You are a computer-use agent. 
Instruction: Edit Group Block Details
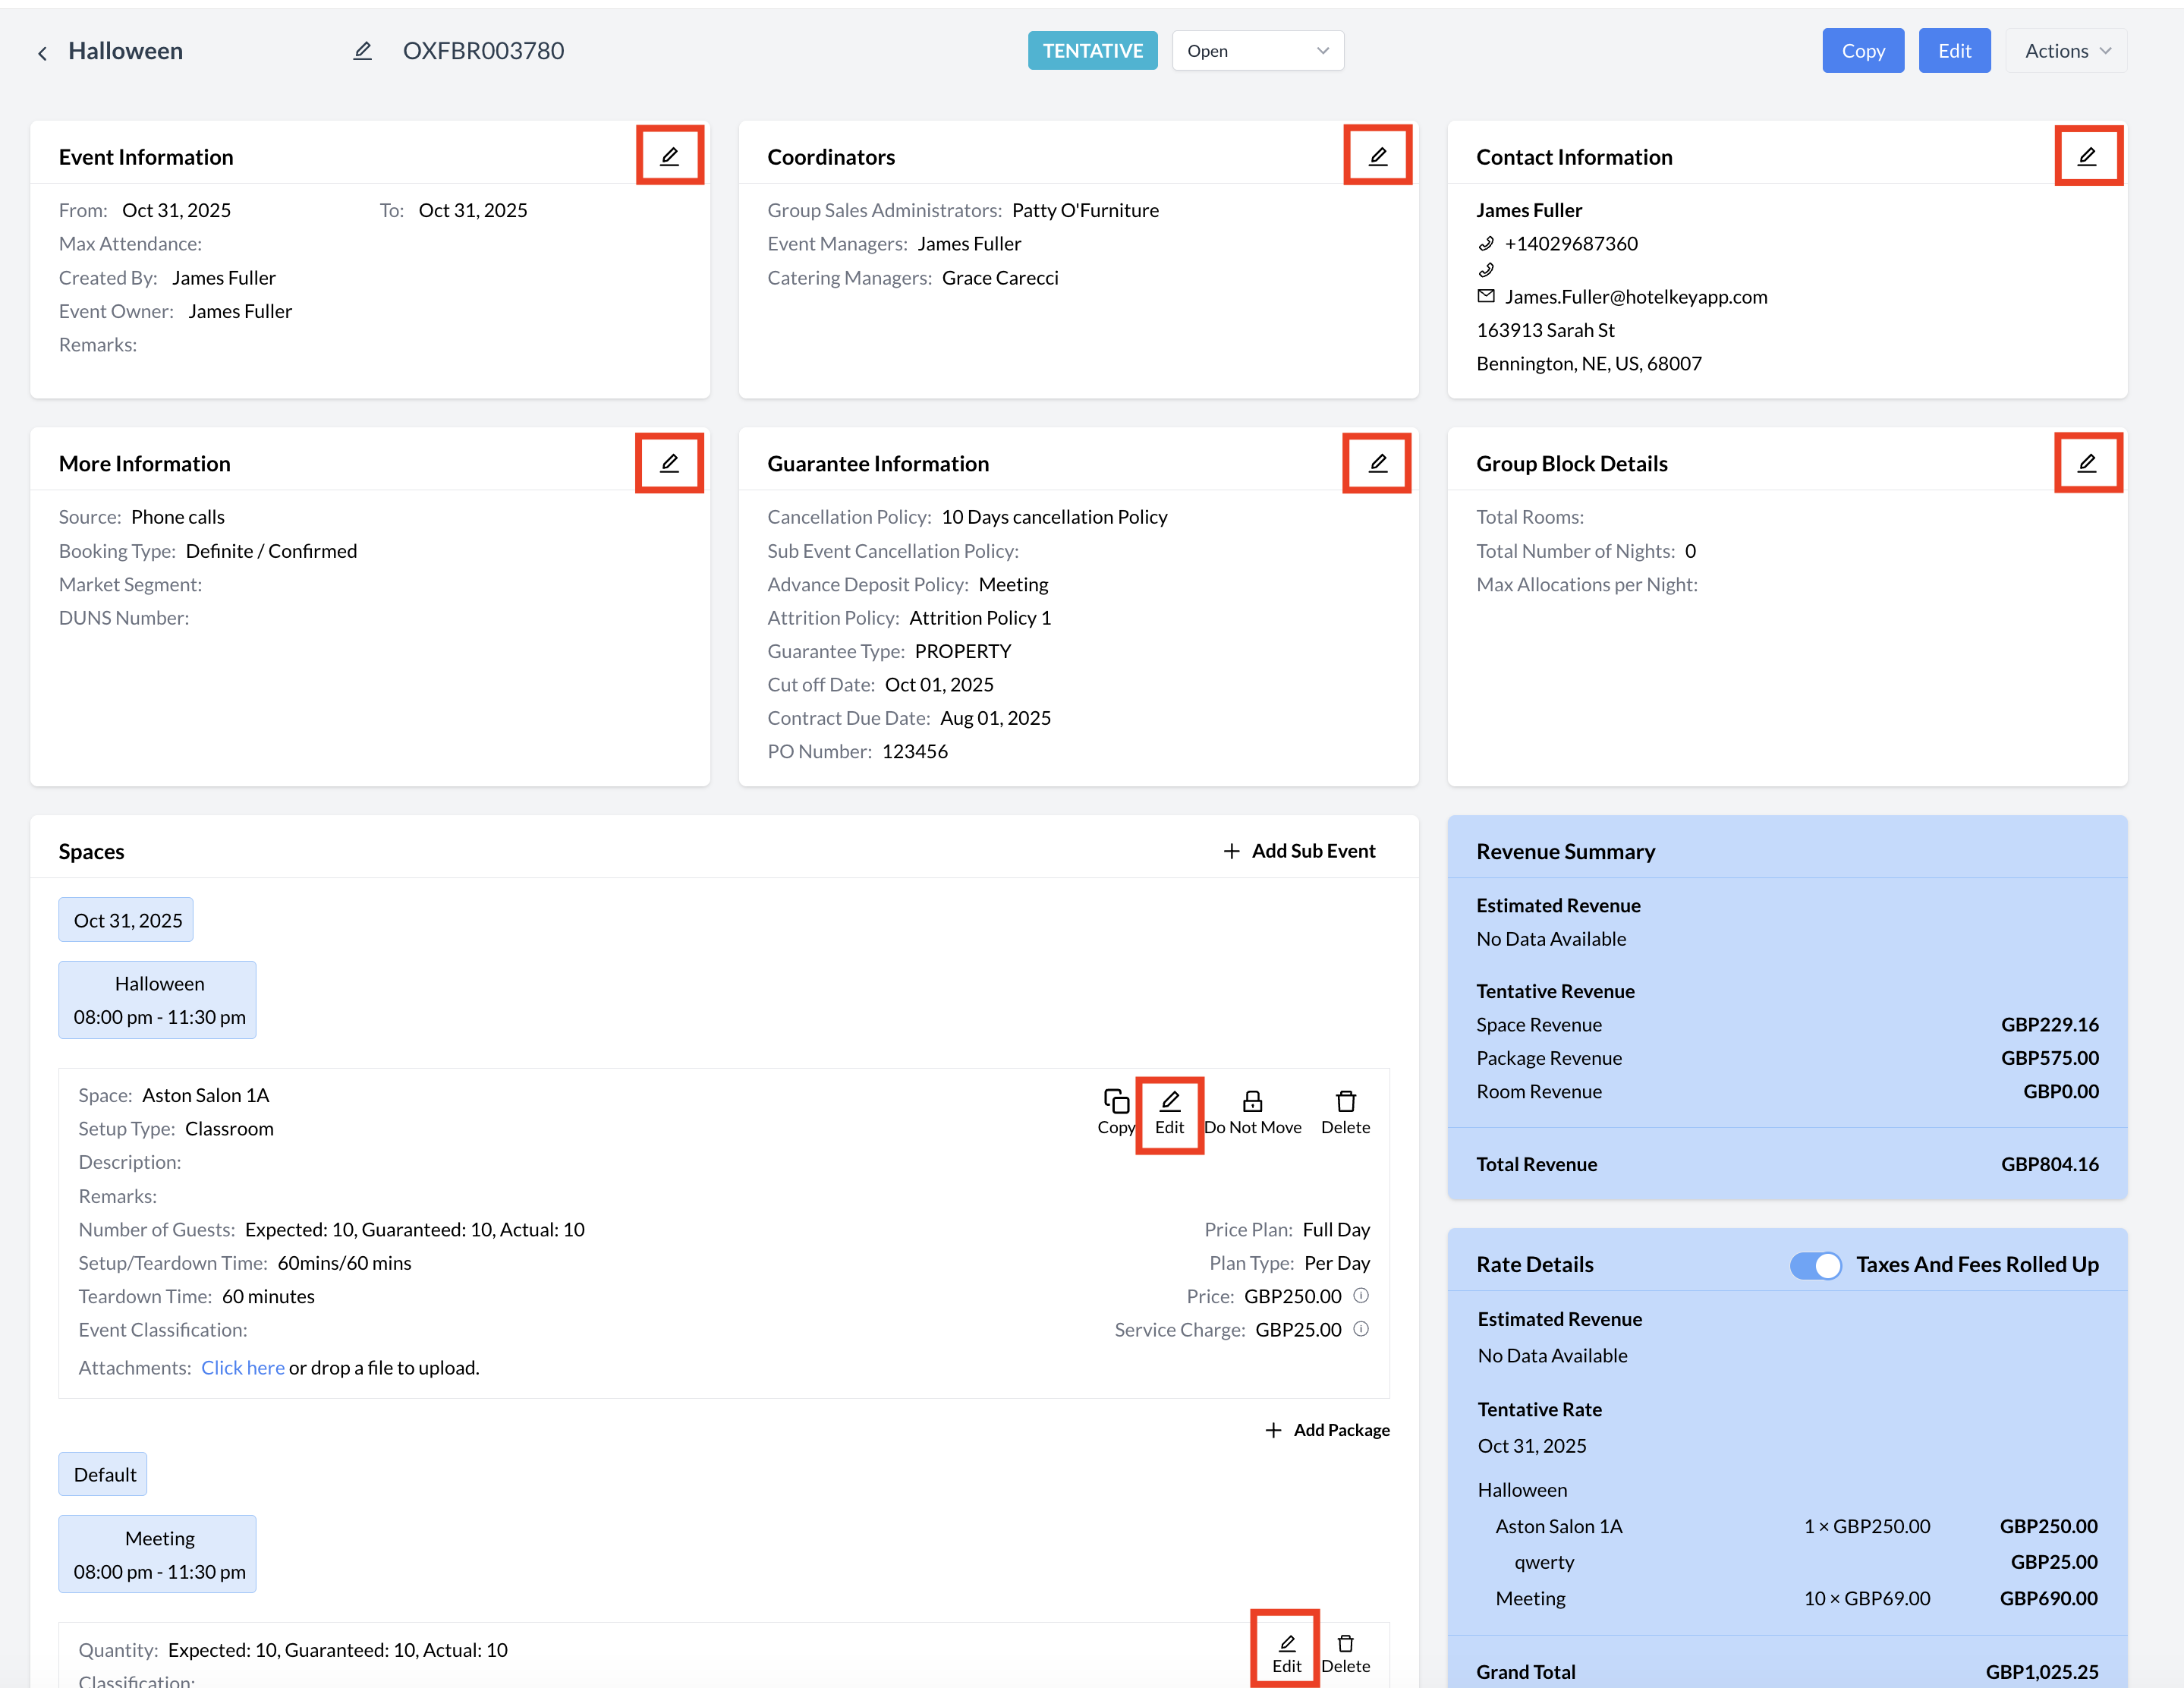coord(2087,463)
